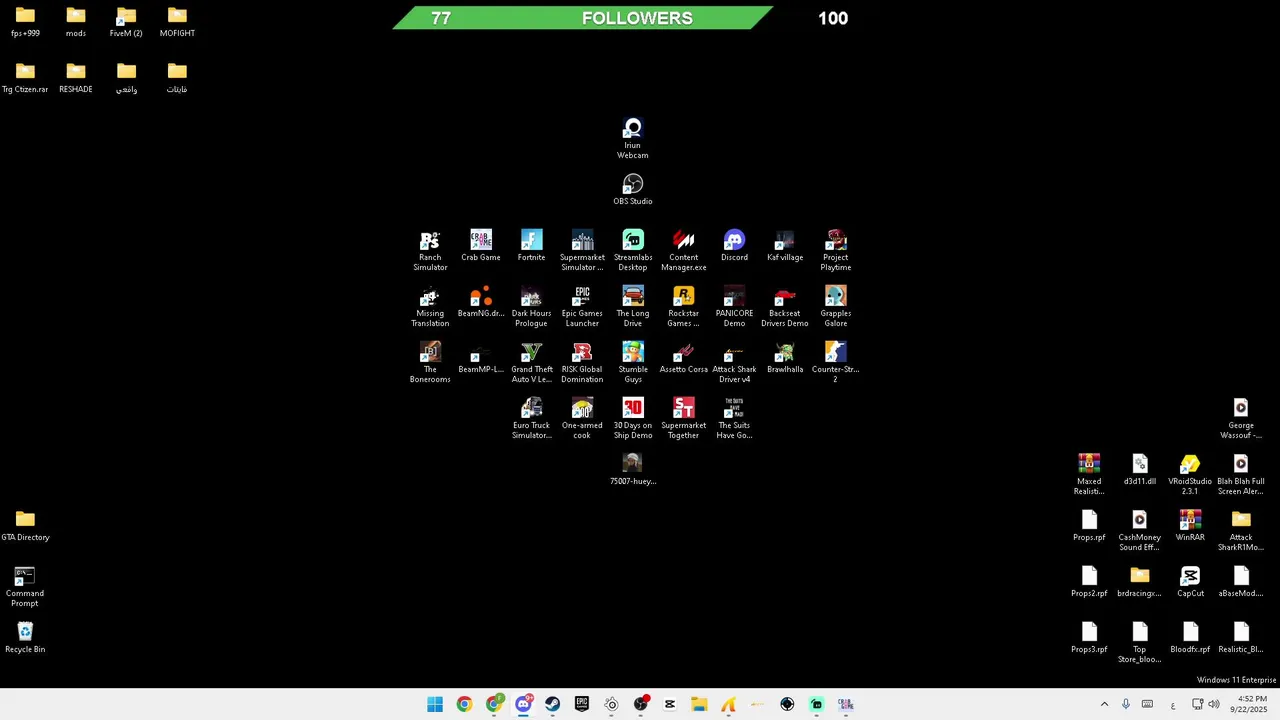Image resolution: width=1280 pixels, height=720 pixels.
Task: Open the Windows Start menu button
Action: [435, 704]
